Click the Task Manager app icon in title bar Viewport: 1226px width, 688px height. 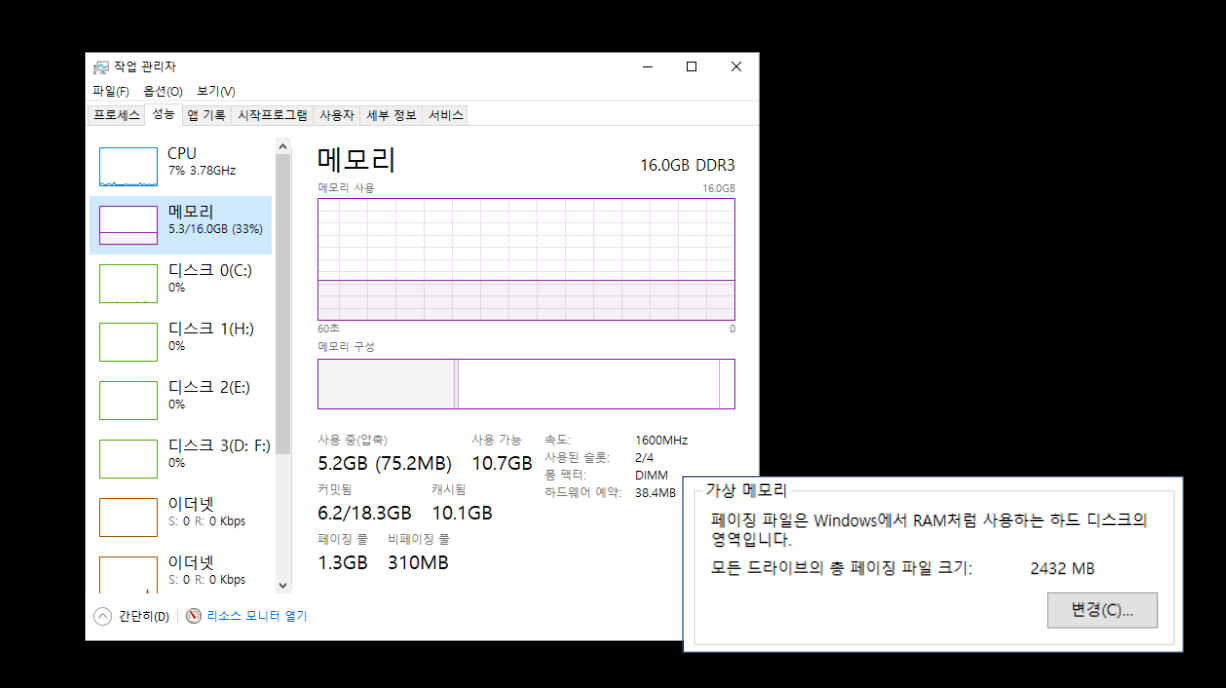click(x=101, y=67)
